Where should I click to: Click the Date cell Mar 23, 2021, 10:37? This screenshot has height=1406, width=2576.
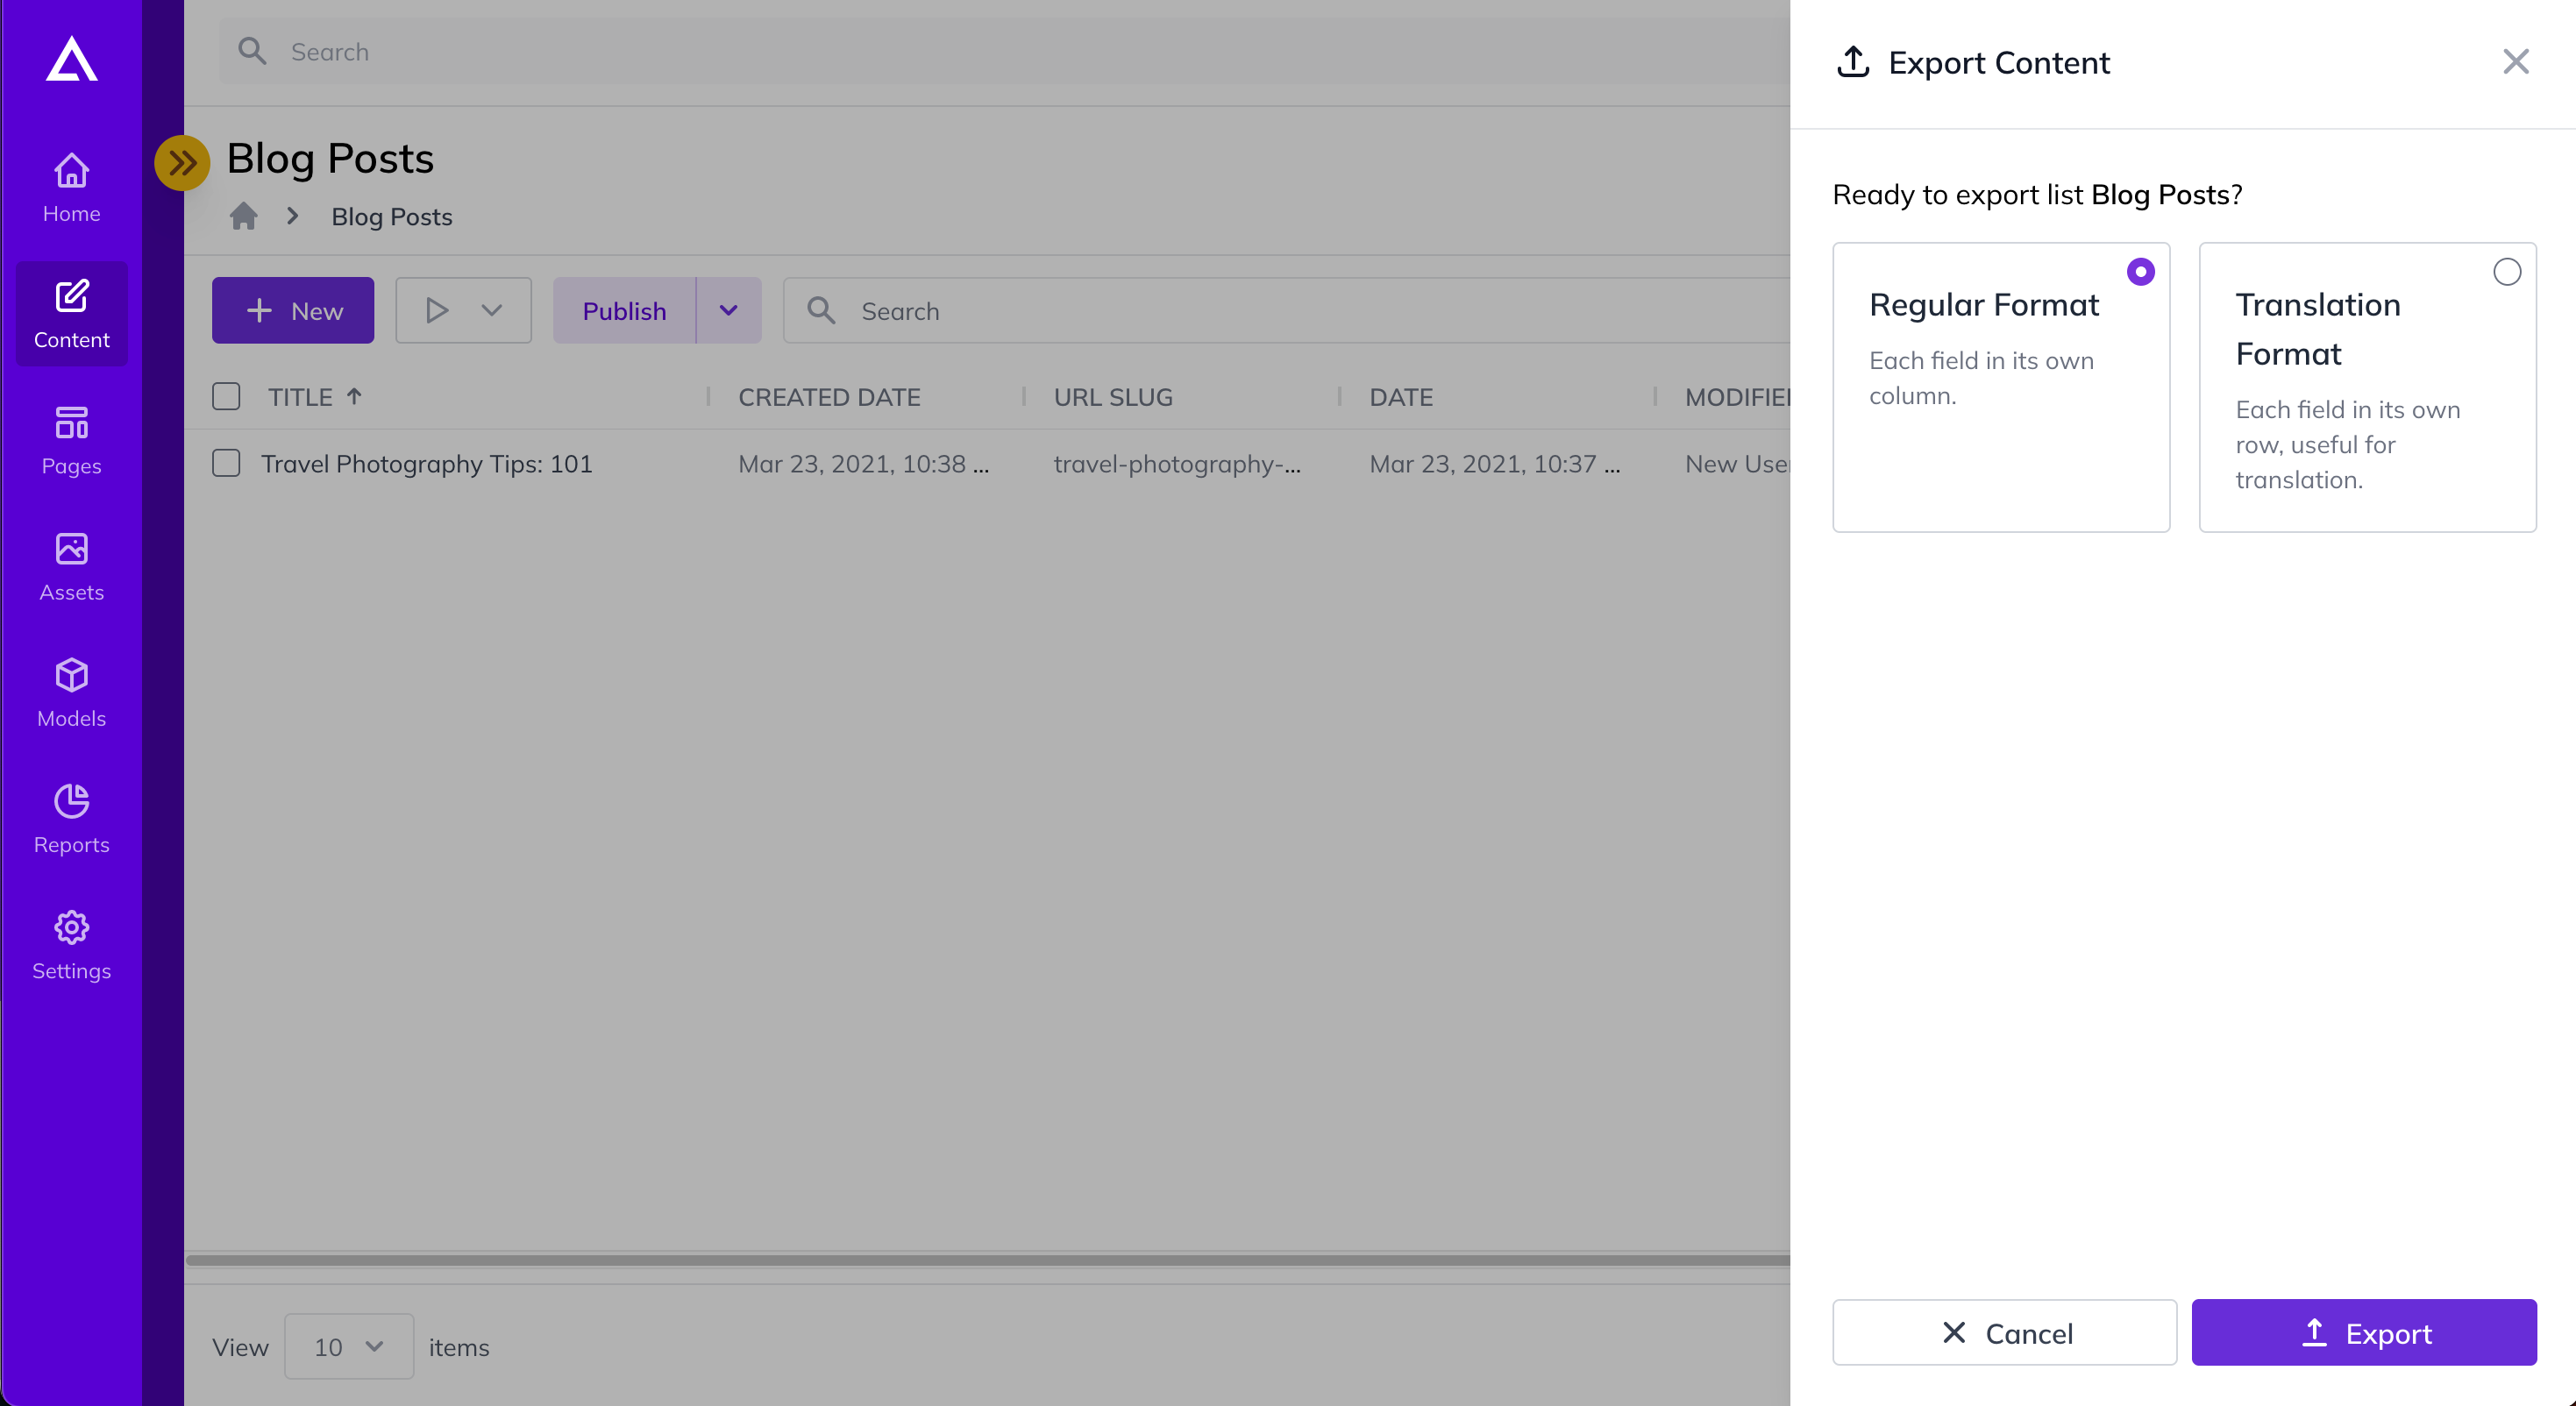[1494, 463]
